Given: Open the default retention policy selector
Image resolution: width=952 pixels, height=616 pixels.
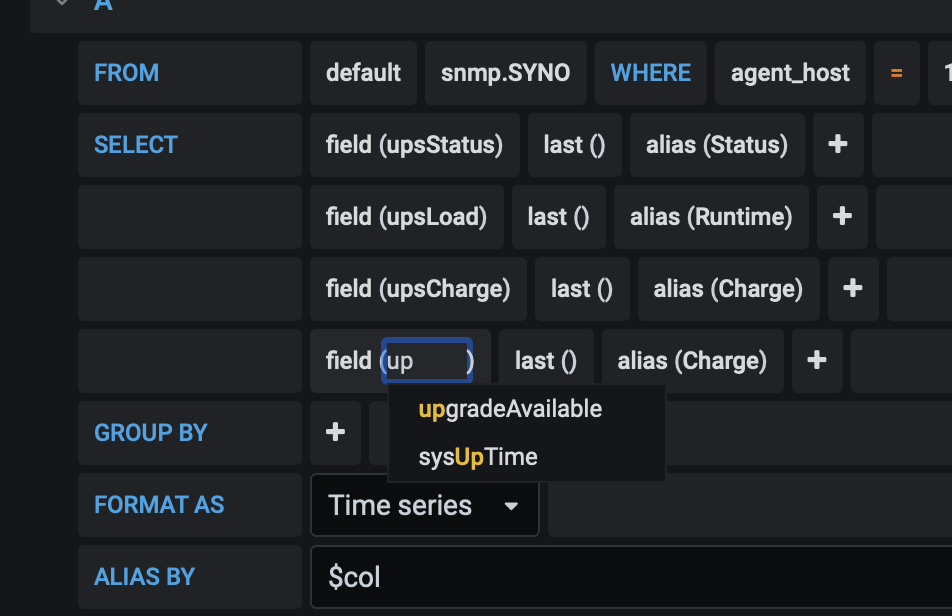Looking at the screenshot, I should click(363, 73).
